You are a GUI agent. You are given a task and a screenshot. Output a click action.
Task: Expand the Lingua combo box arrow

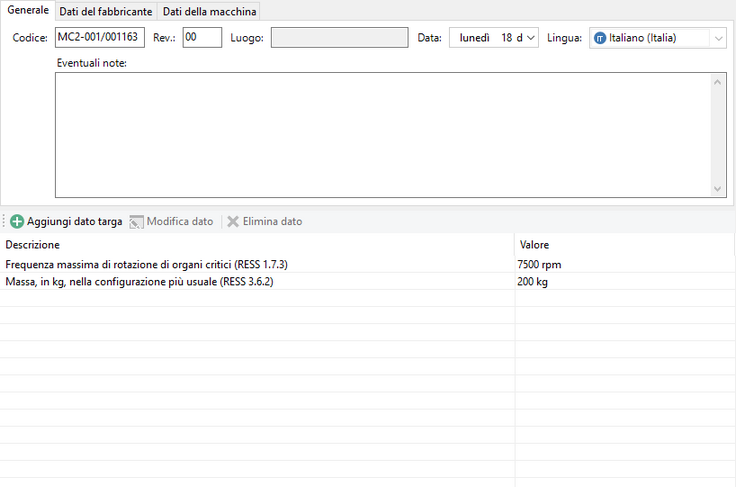click(718, 38)
